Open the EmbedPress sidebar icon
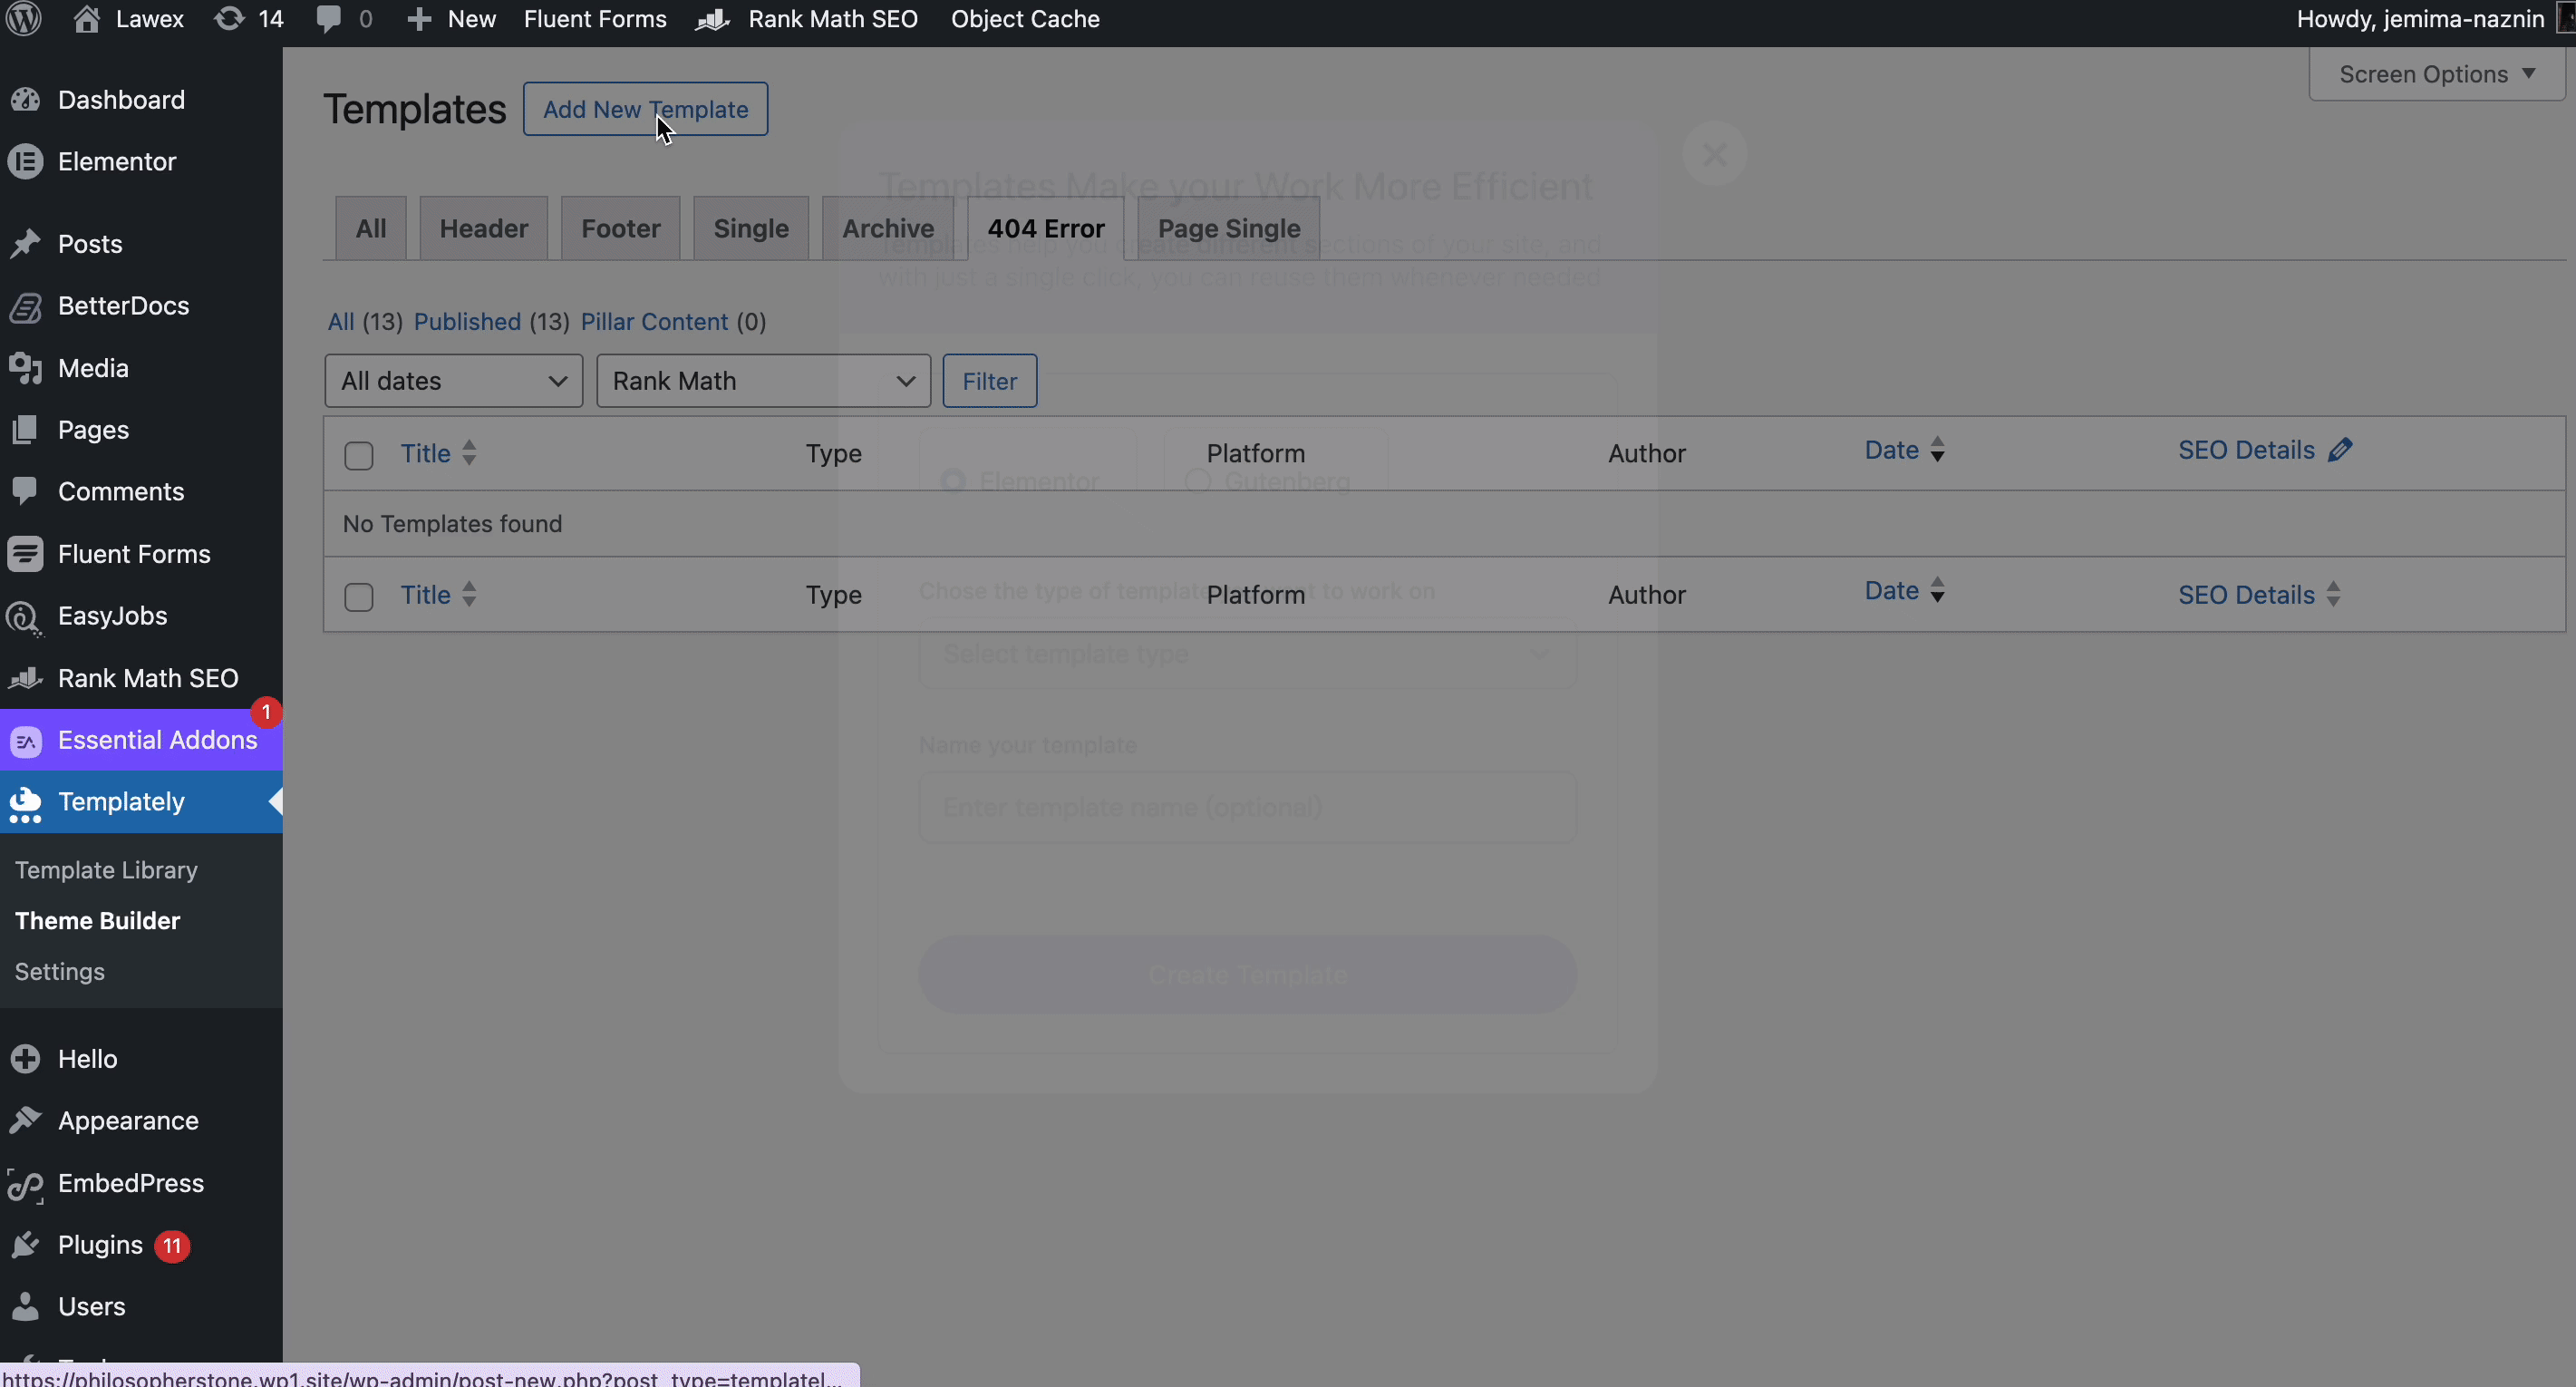2576x1387 pixels. [25, 1184]
